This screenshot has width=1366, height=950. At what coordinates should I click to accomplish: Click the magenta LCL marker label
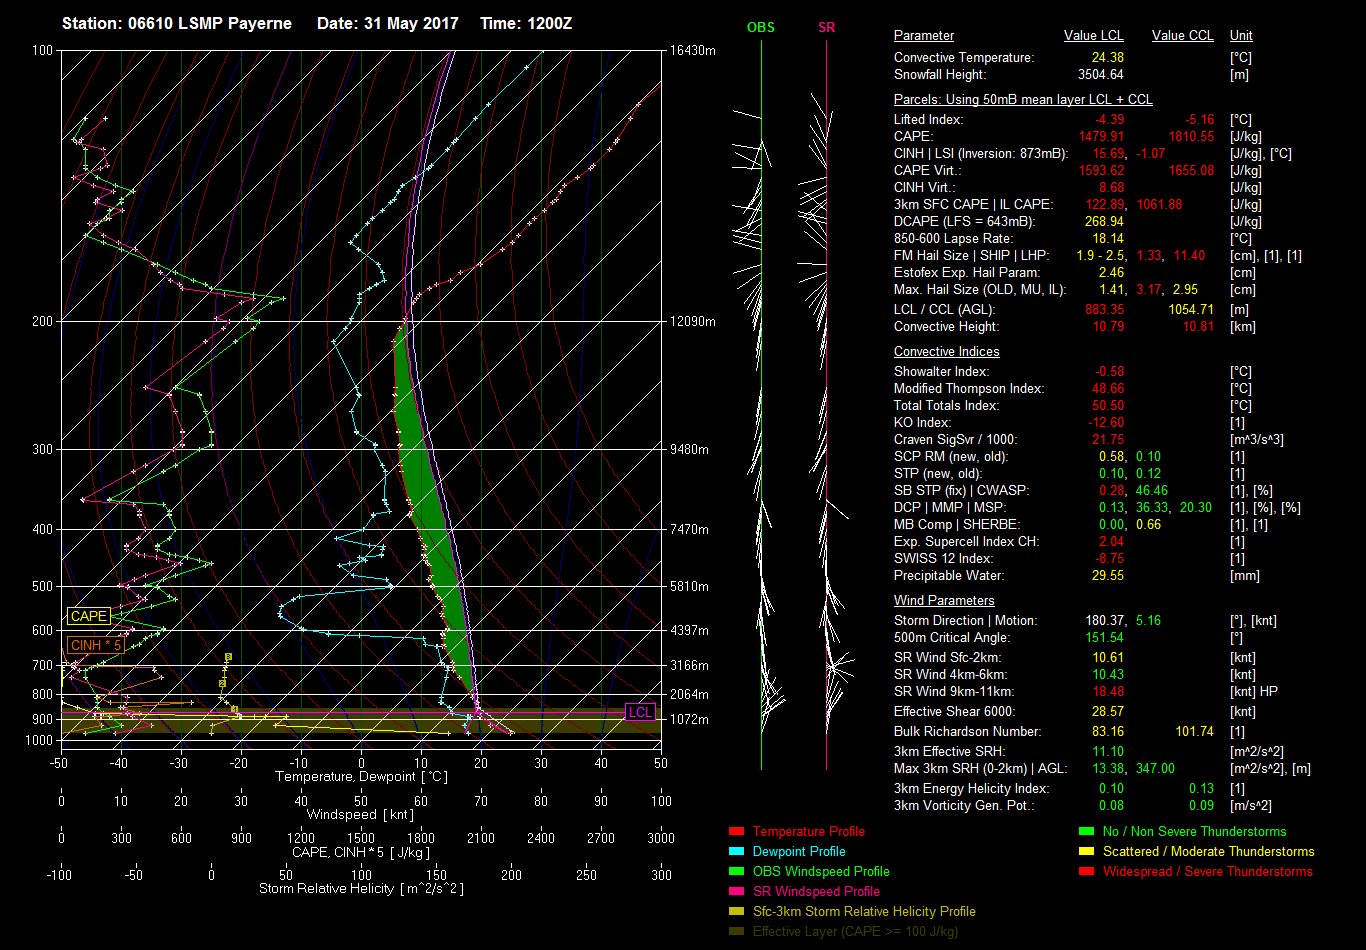pyautogui.click(x=639, y=712)
